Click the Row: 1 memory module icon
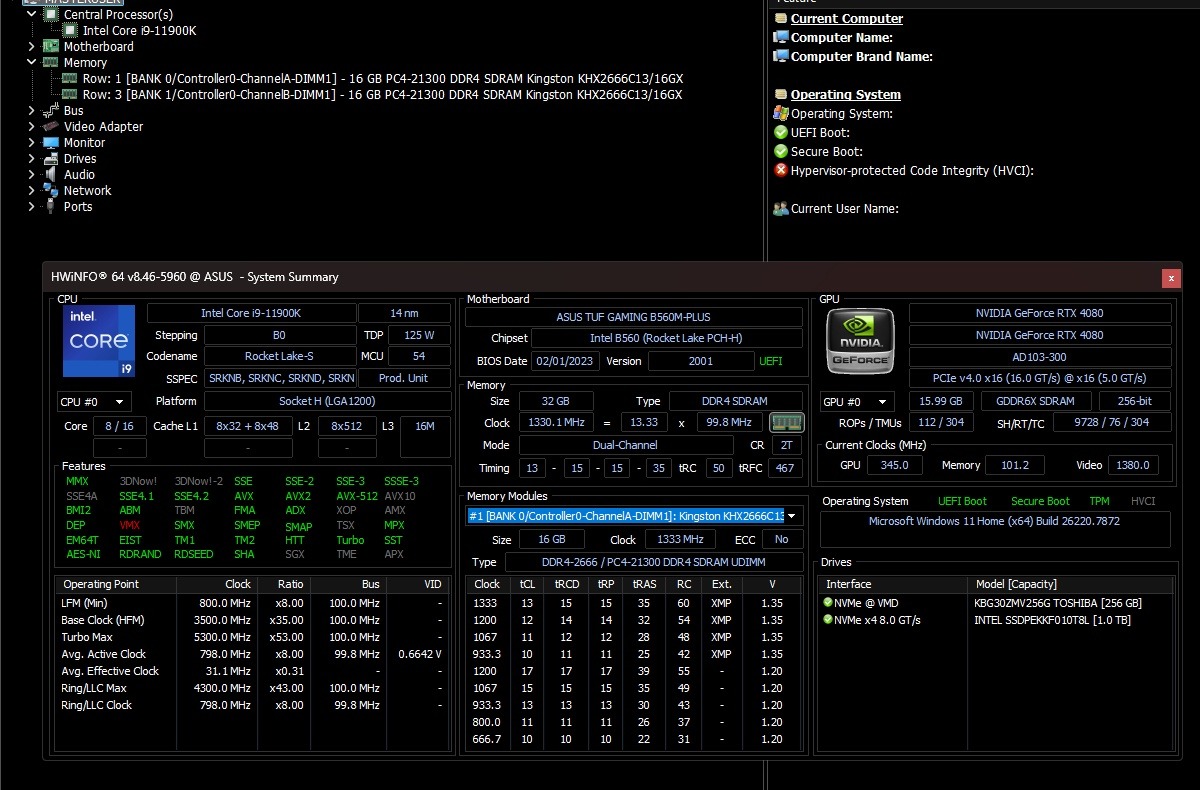Viewport: 1200px width, 790px height. (70, 78)
